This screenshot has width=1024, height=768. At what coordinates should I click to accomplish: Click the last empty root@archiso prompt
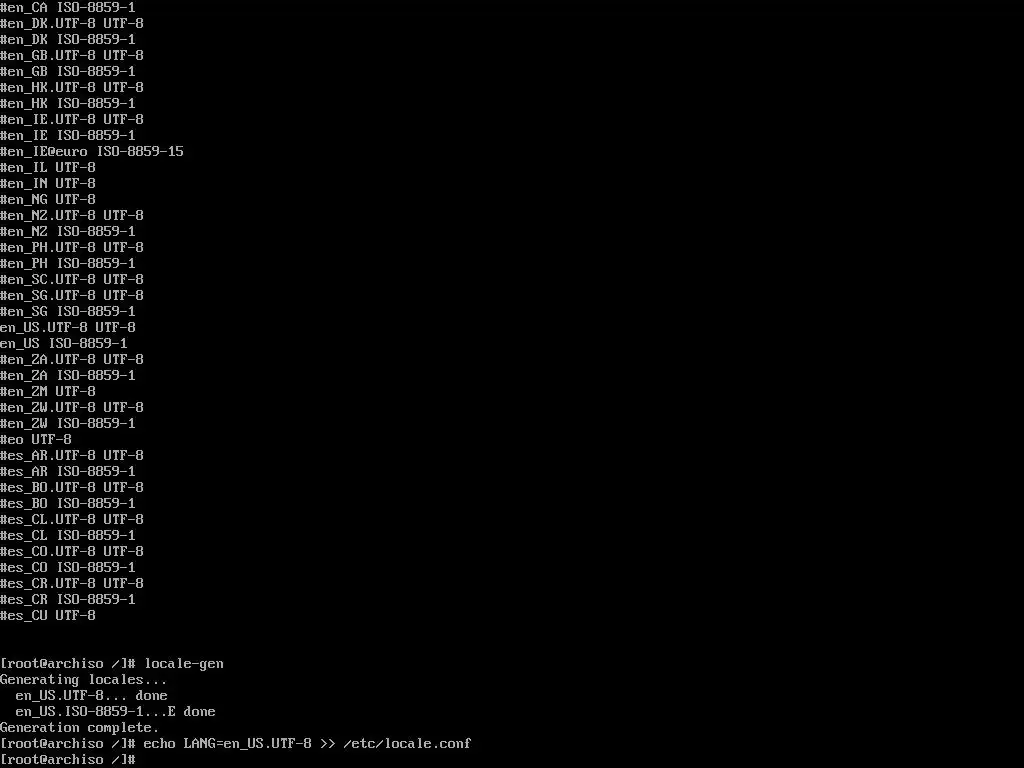click(x=68, y=760)
